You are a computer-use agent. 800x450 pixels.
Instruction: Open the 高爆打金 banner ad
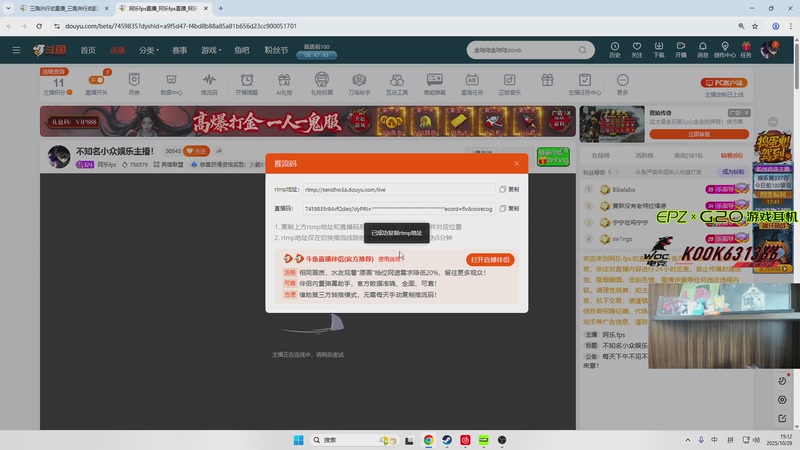coord(308,121)
